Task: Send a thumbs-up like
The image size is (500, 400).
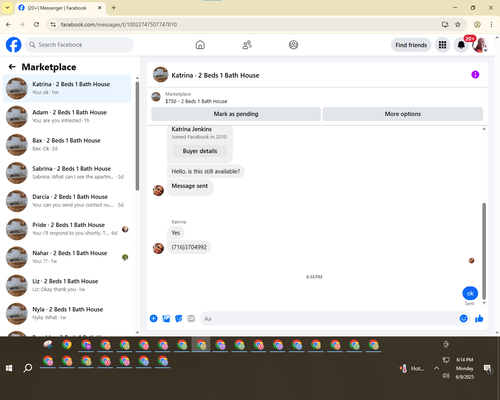Action: pos(479,319)
